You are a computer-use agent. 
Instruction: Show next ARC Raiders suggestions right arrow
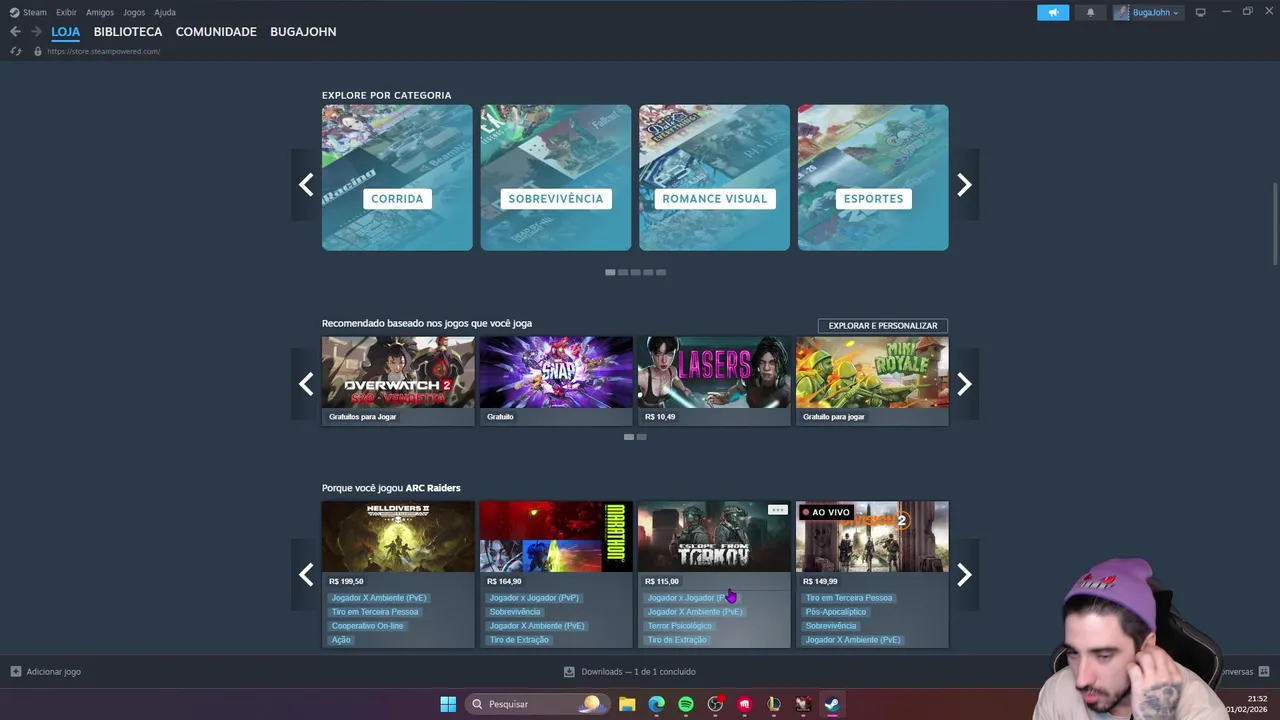964,575
